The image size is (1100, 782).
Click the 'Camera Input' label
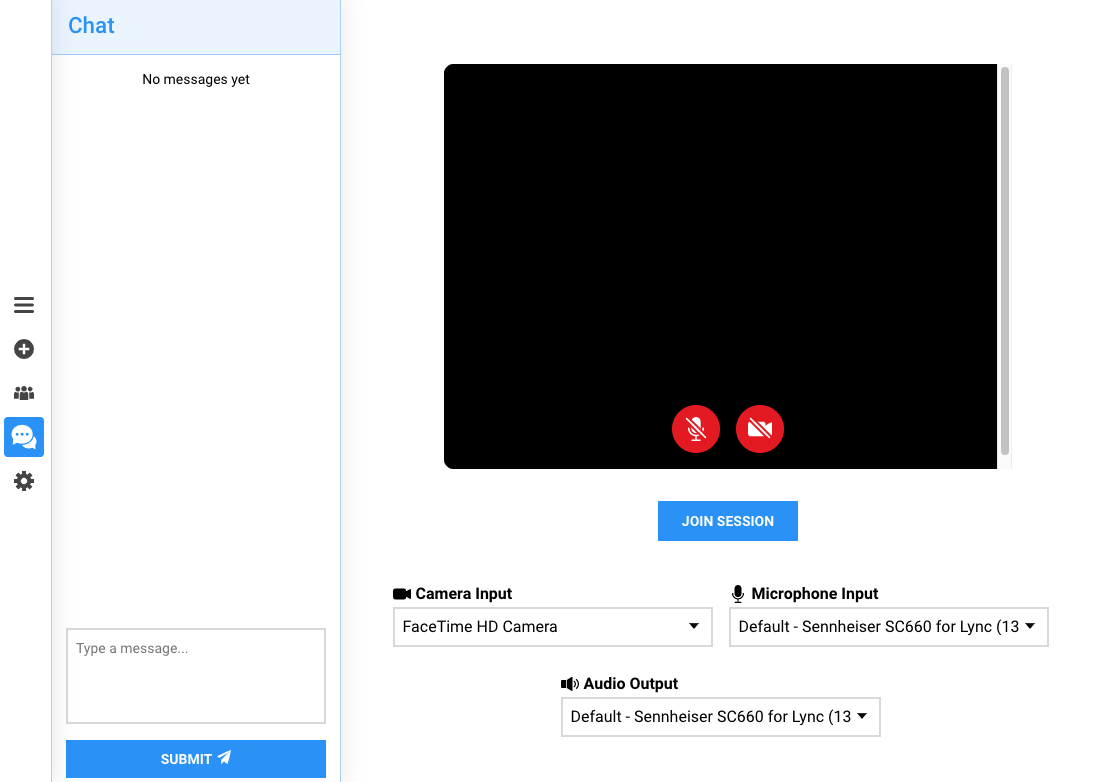464,594
